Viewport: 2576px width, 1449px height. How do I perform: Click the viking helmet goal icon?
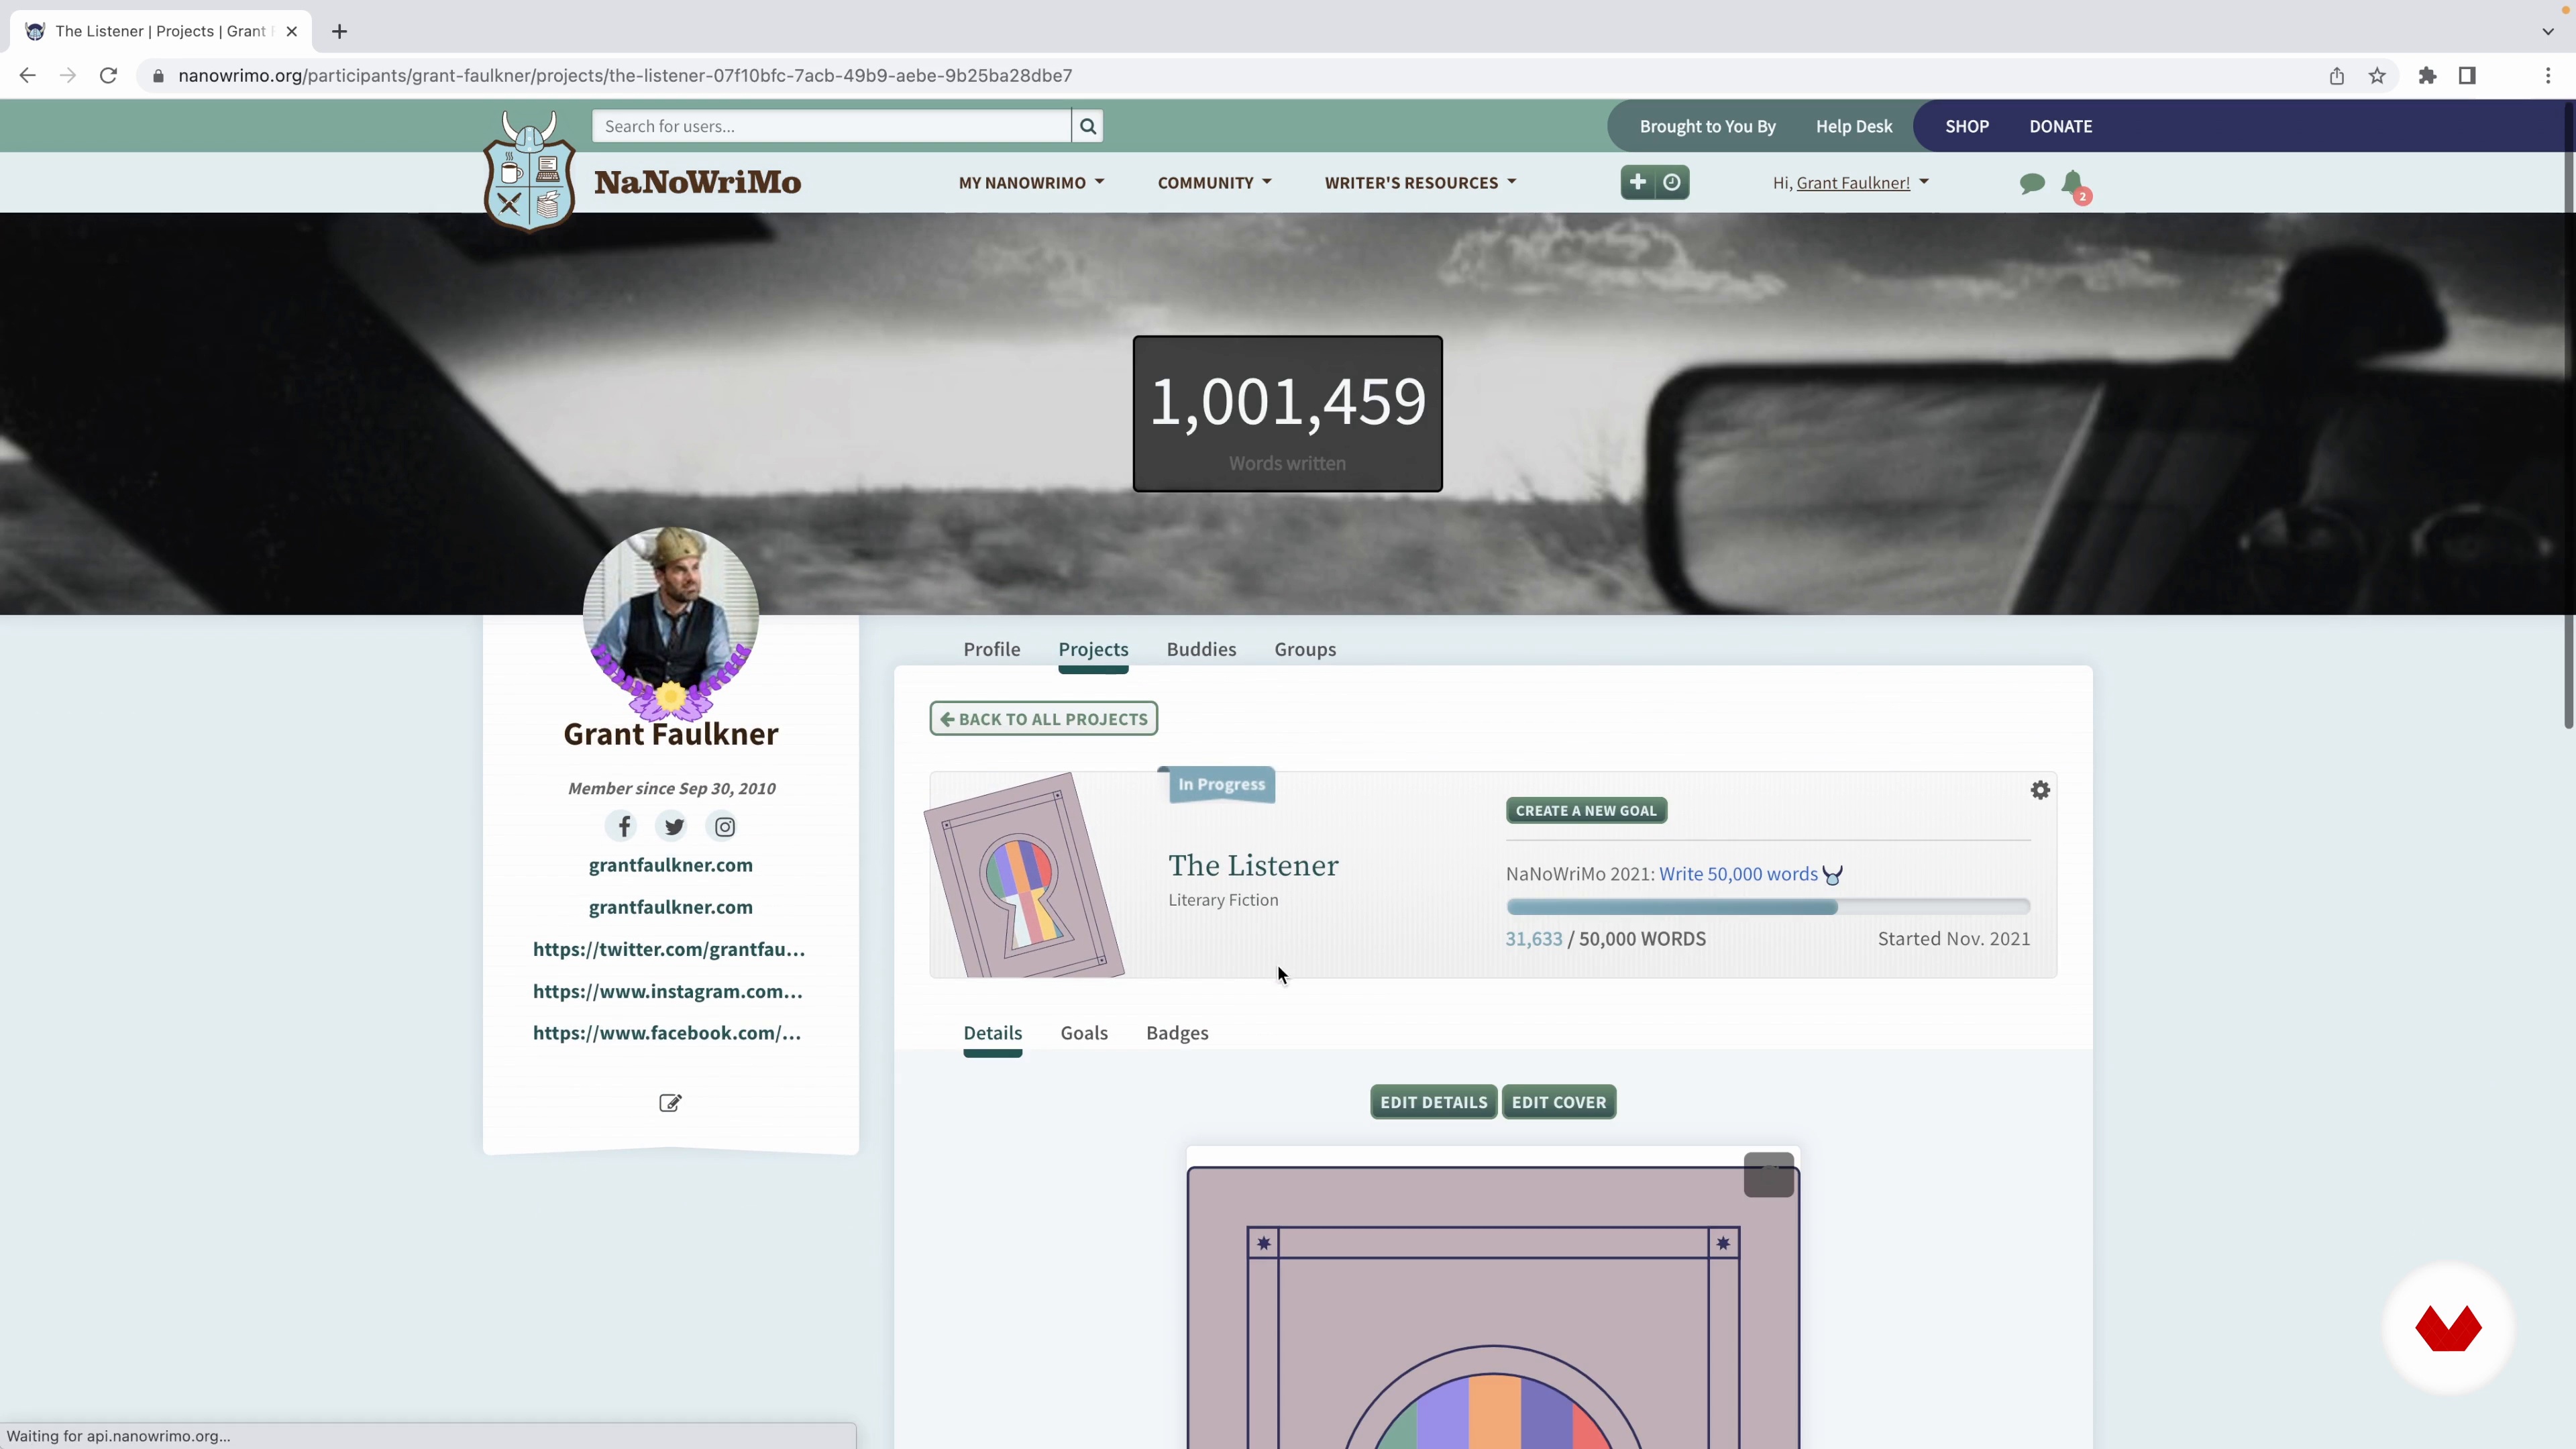(1832, 875)
